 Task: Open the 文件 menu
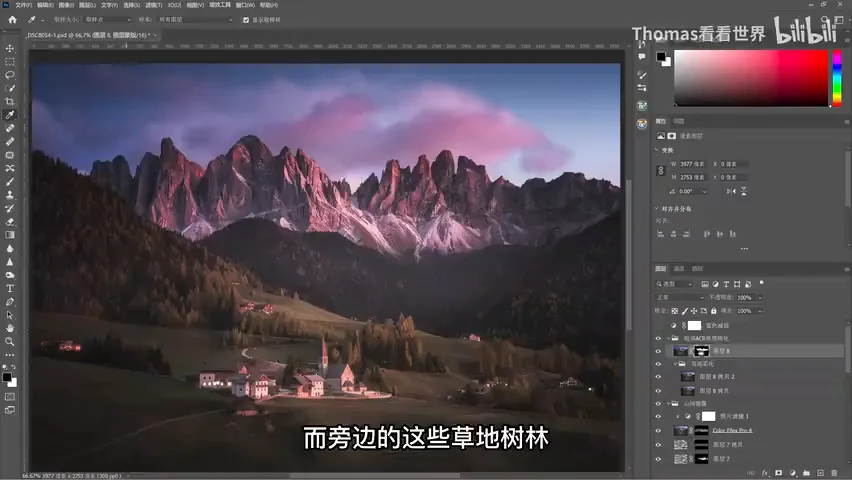click(24, 5)
